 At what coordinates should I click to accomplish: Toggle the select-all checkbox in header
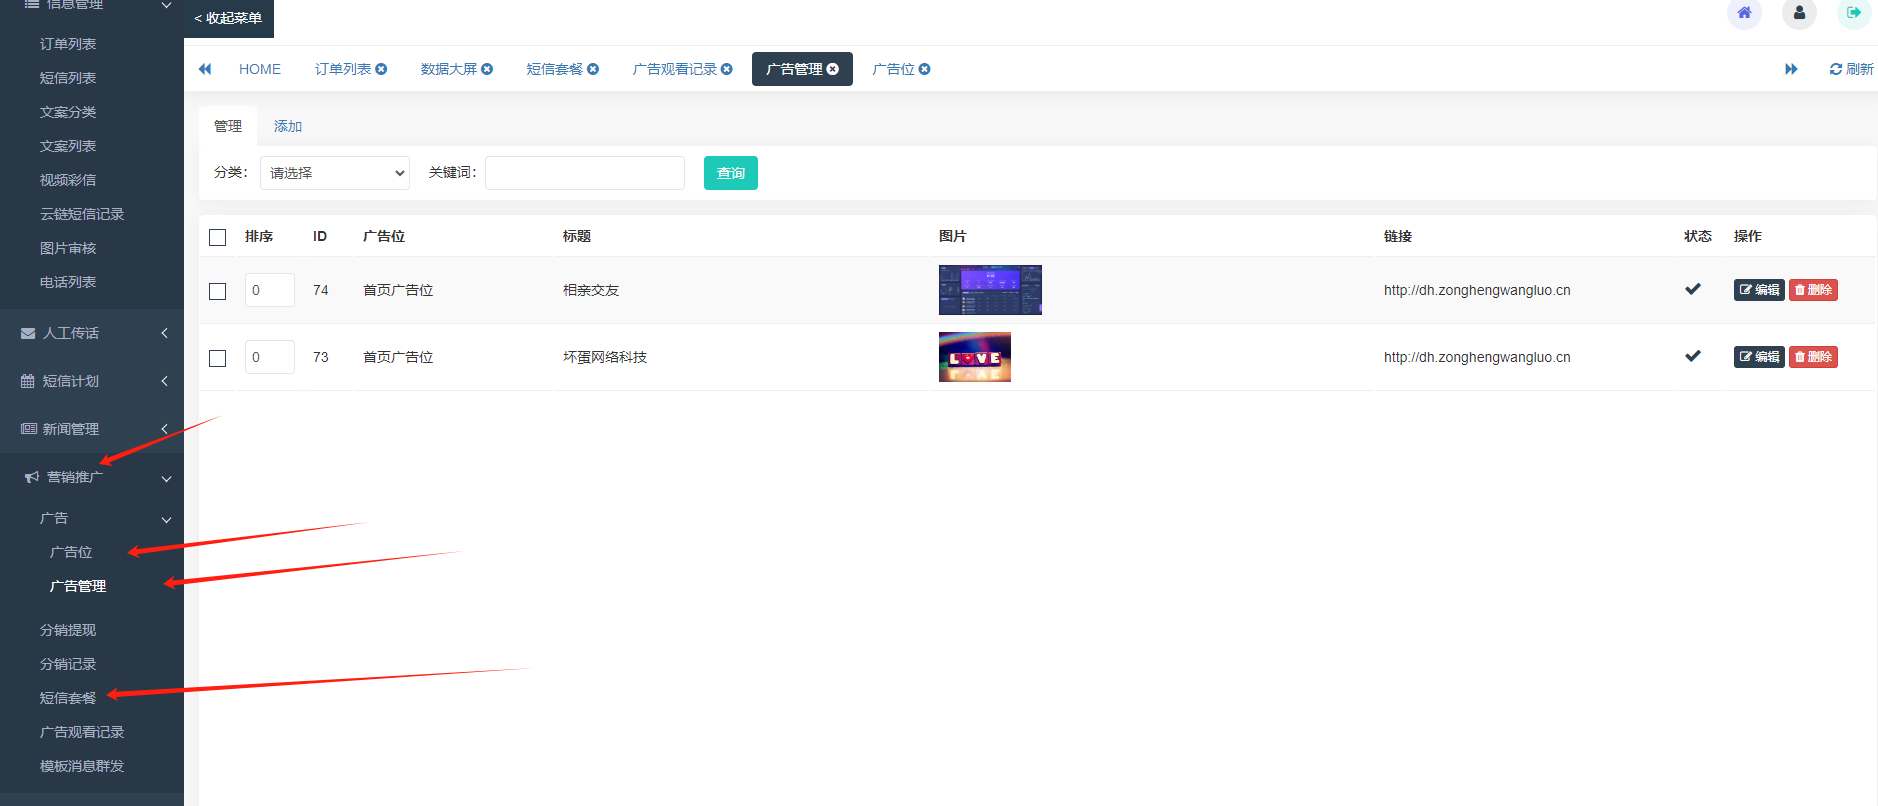click(x=217, y=237)
